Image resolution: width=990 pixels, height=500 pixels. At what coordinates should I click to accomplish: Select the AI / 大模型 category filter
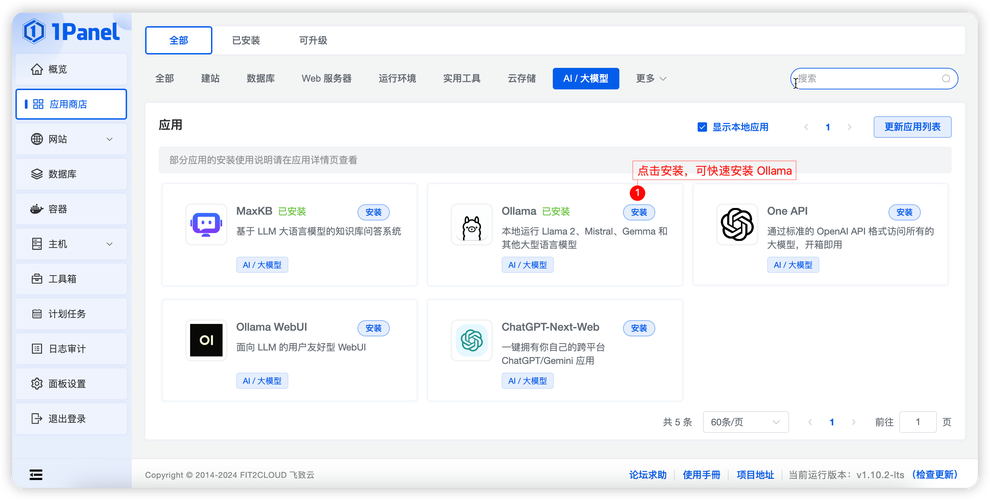(586, 78)
